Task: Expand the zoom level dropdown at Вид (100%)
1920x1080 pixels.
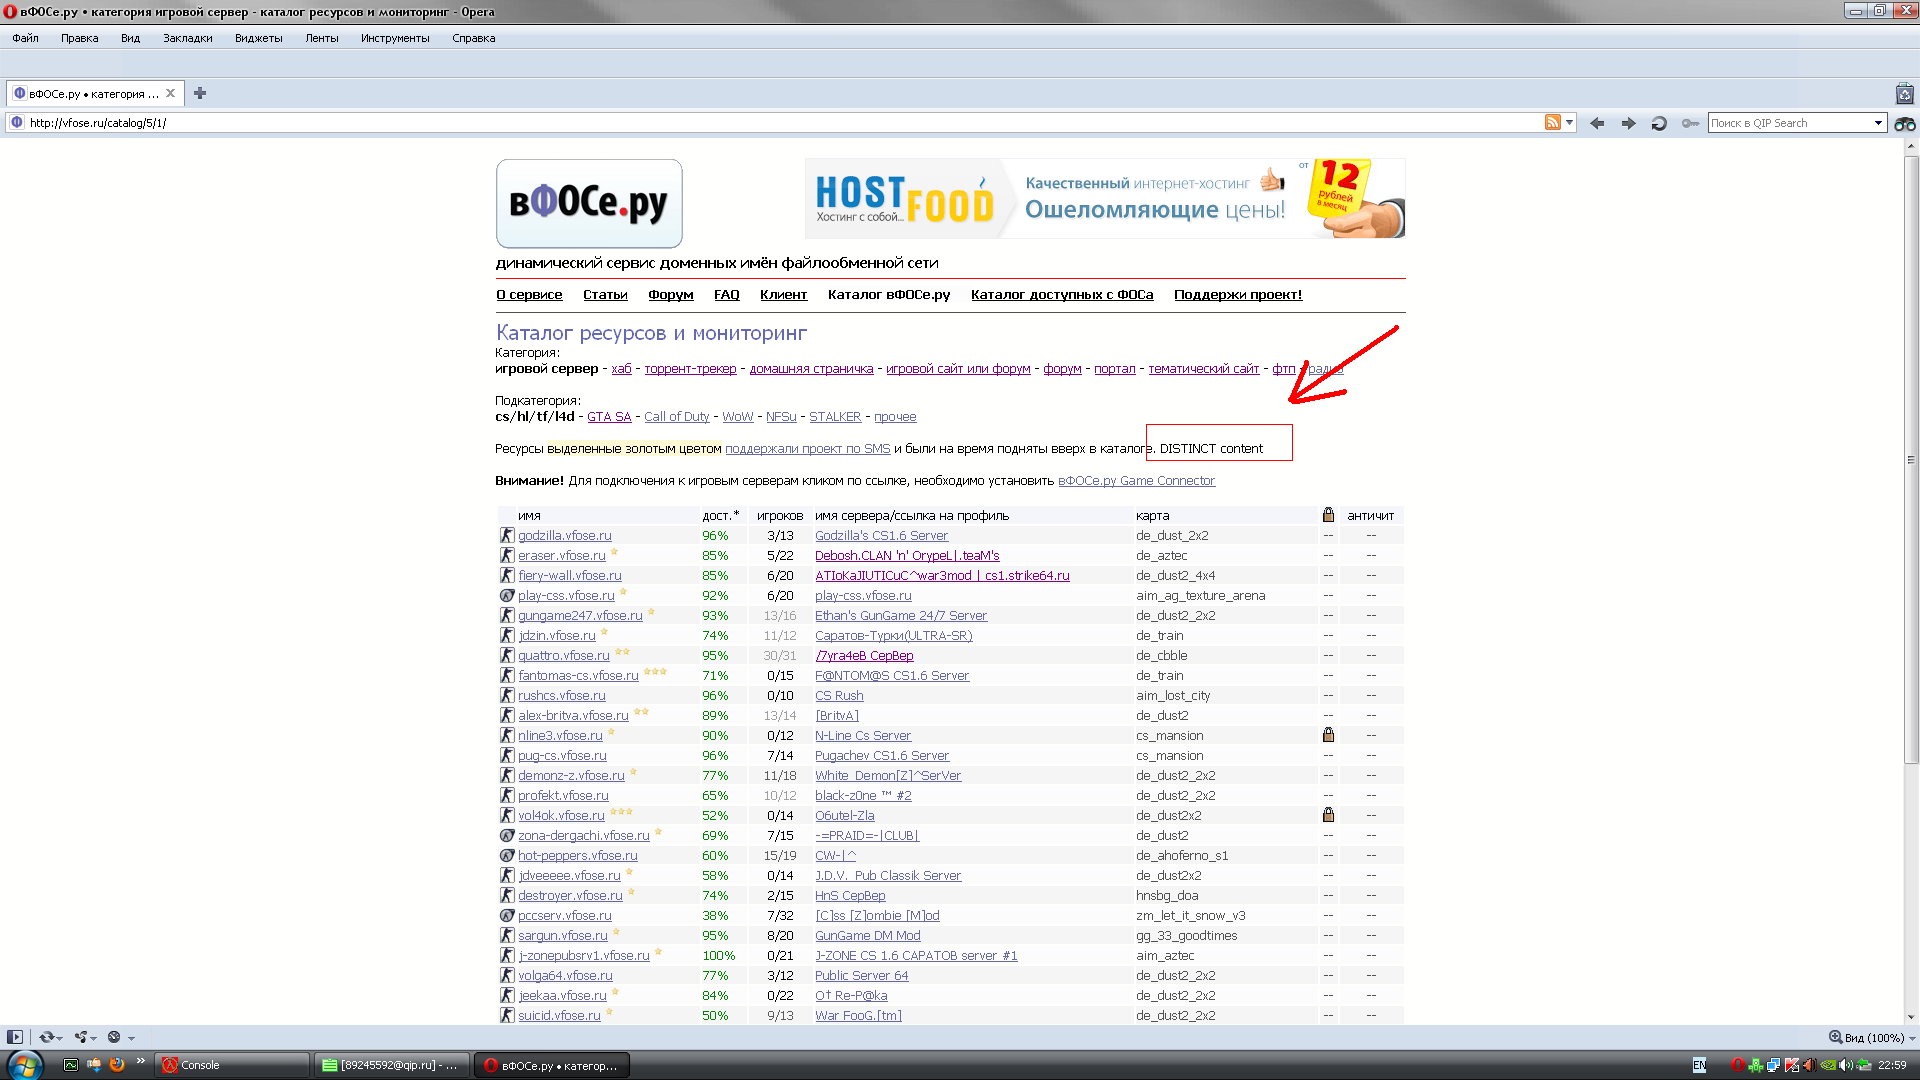Action: click(x=1912, y=1038)
